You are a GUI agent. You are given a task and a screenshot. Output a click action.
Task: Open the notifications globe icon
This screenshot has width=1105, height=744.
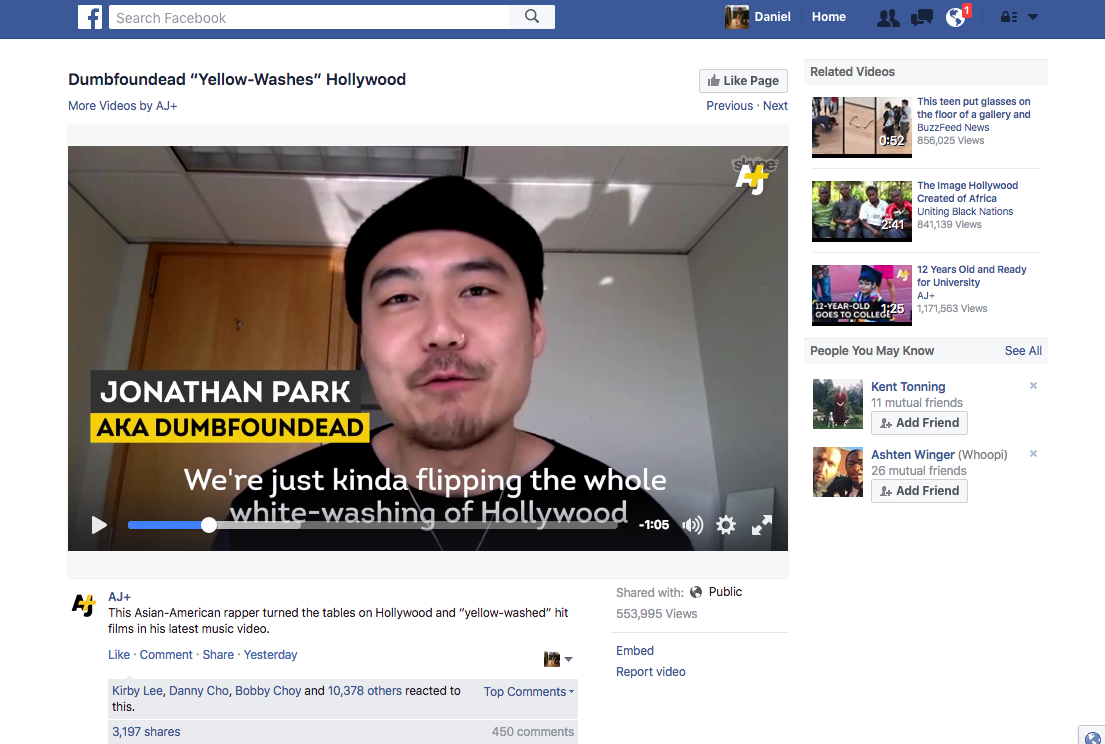tap(956, 18)
